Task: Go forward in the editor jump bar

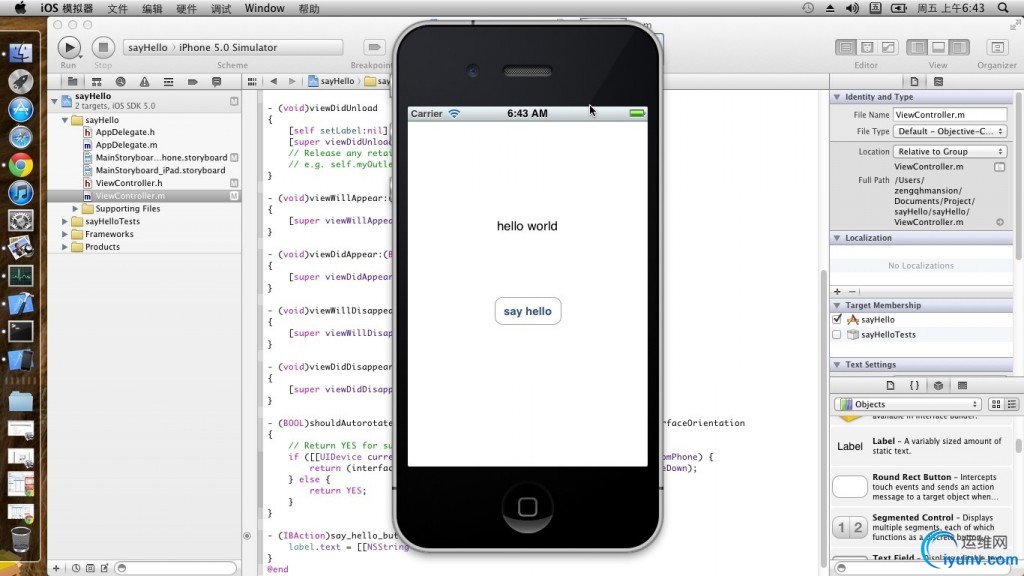Action: point(292,82)
